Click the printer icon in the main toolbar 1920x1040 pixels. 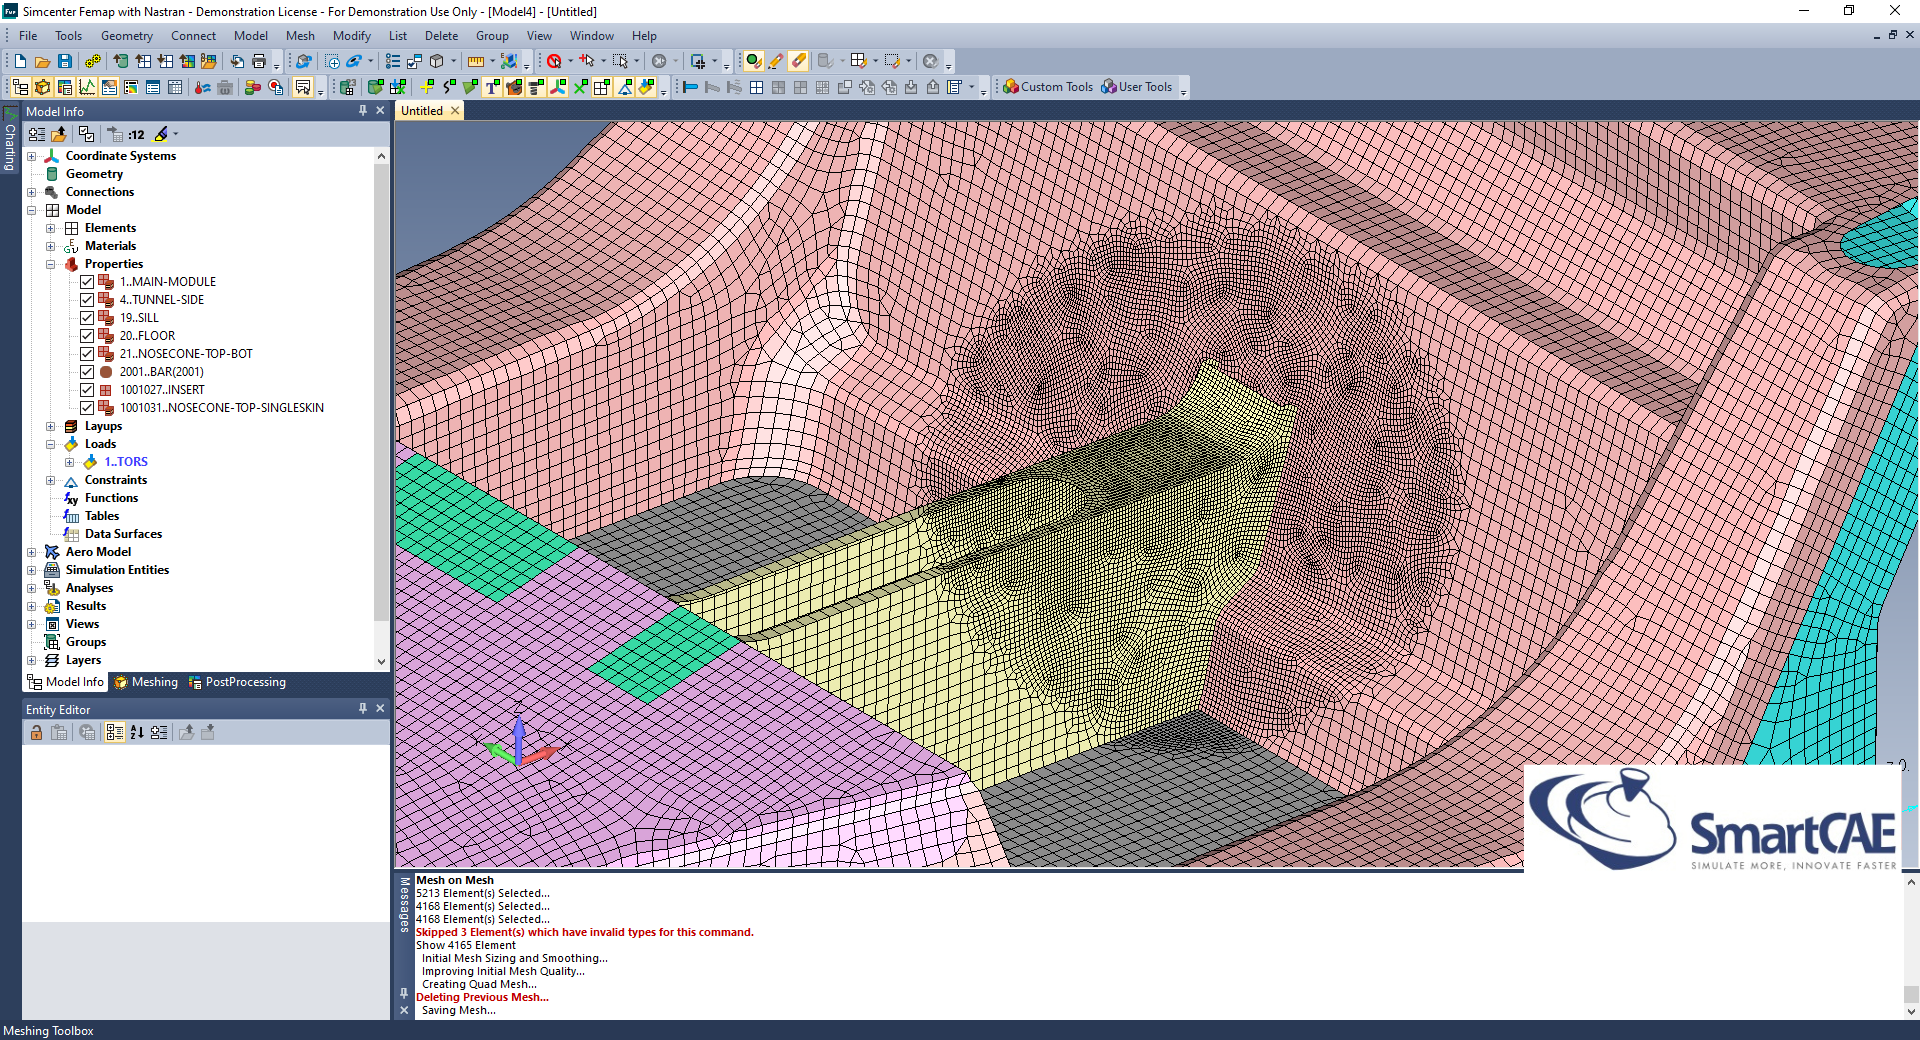coord(259,61)
